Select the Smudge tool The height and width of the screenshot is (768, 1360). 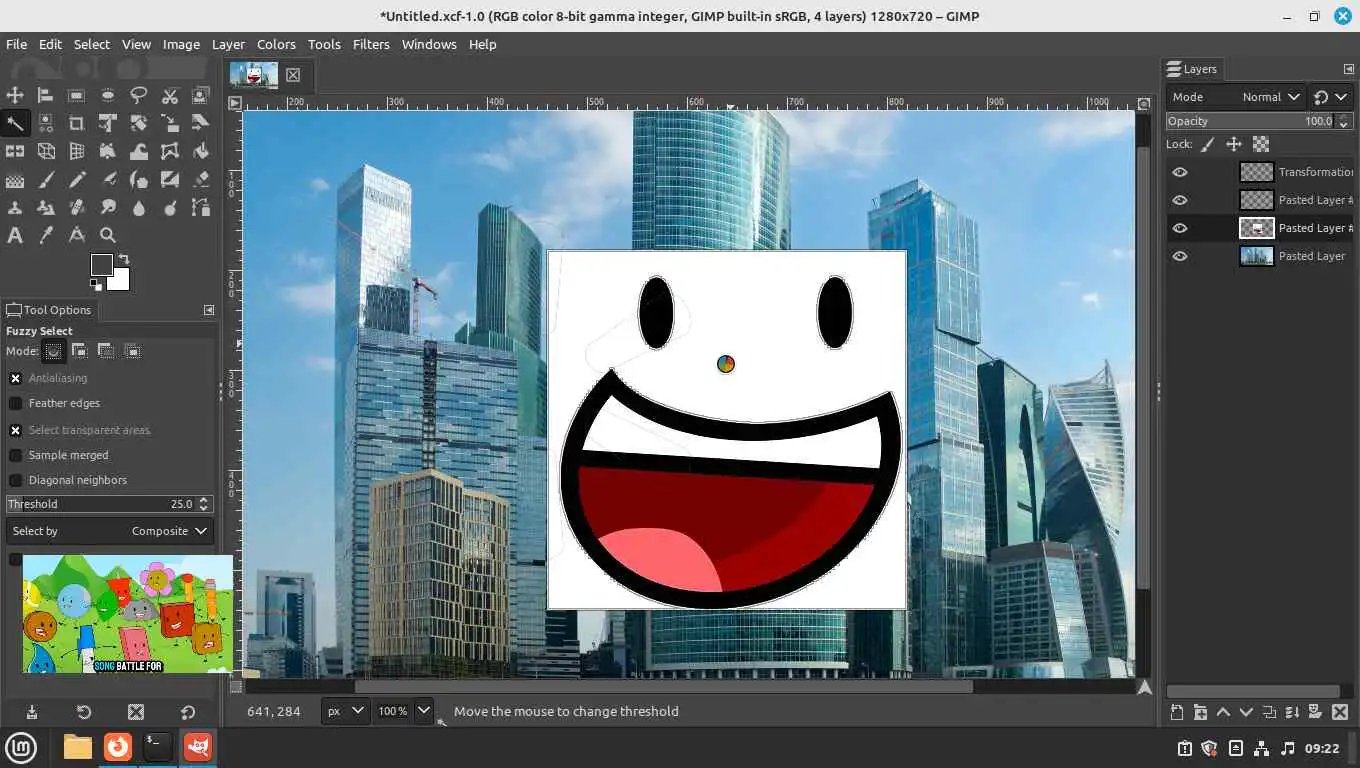pos(108,208)
